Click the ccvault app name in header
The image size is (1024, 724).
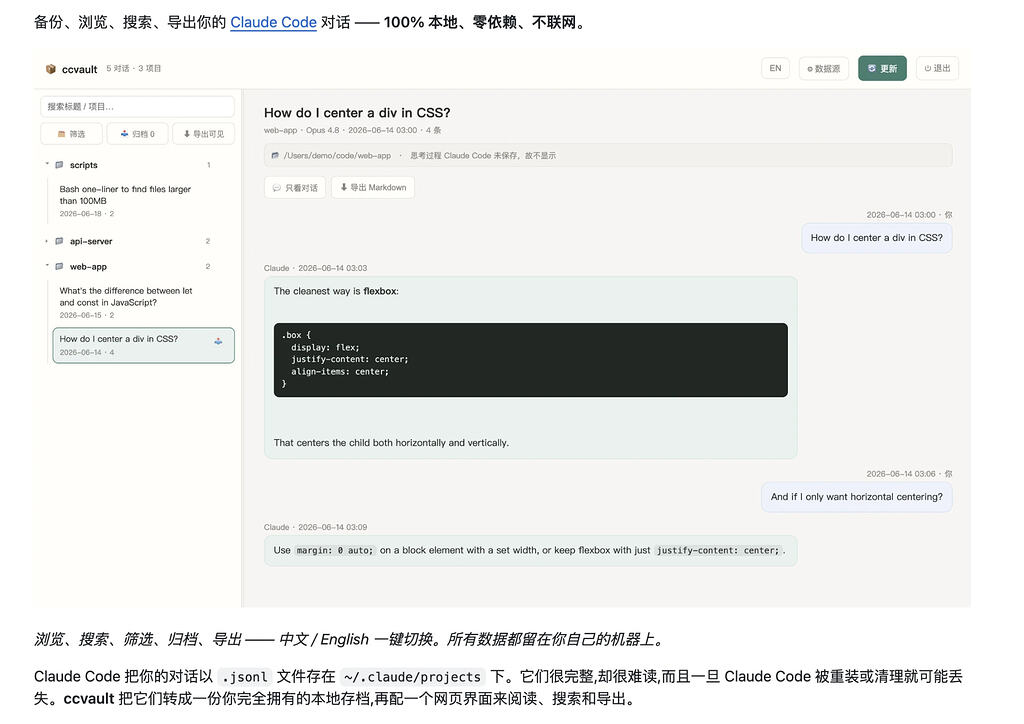(x=80, y=69)
